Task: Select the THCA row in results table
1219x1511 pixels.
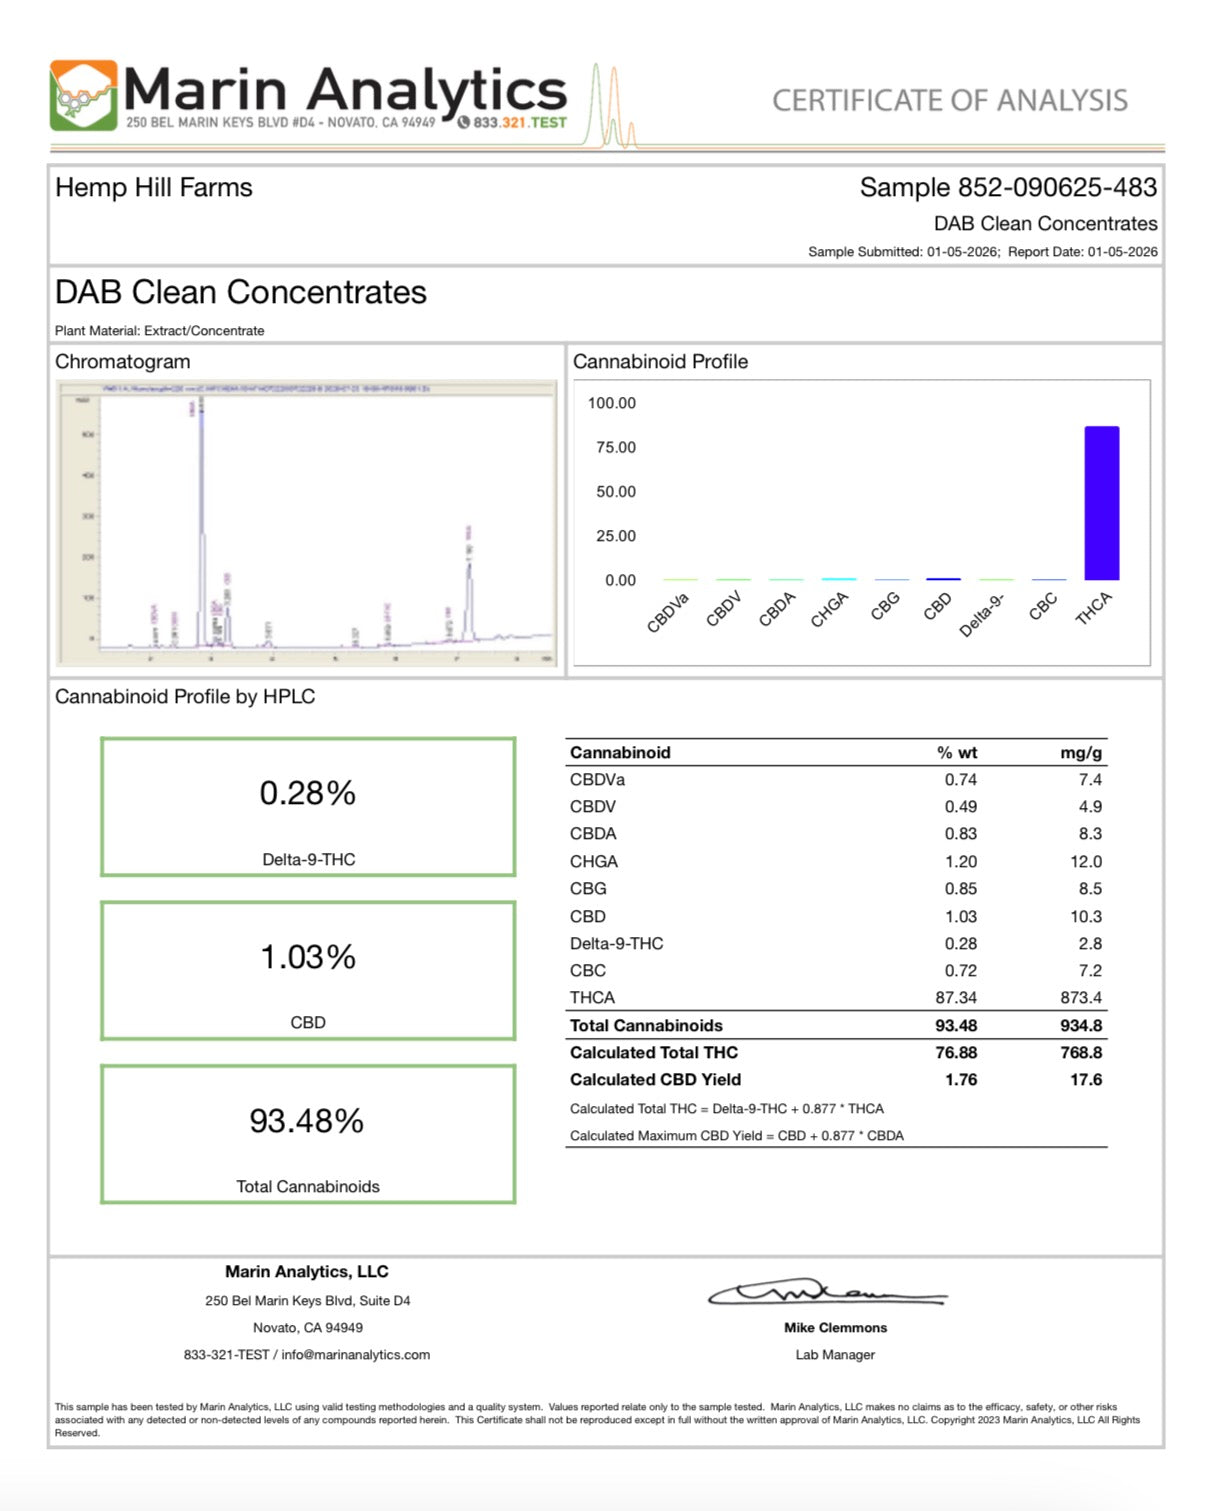Action: pos(835,998)
